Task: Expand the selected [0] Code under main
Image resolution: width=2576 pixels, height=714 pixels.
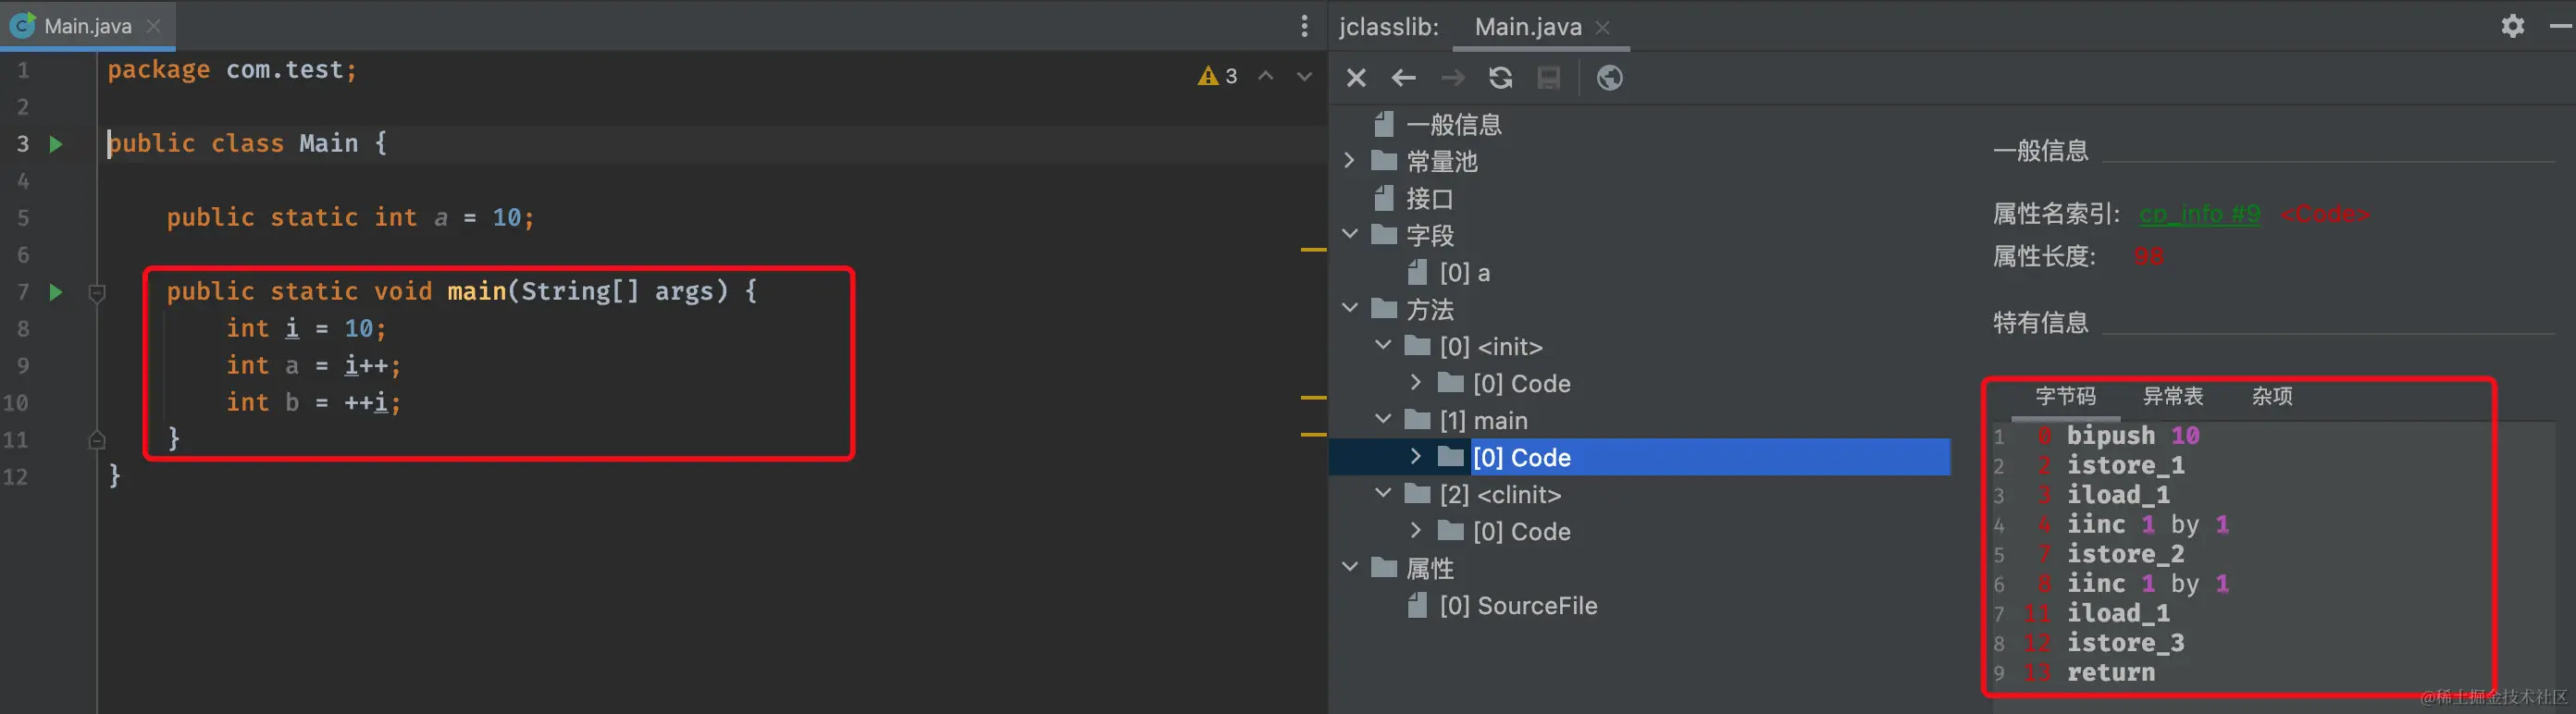Action: pyautogui.click(x=1416, y=457)
